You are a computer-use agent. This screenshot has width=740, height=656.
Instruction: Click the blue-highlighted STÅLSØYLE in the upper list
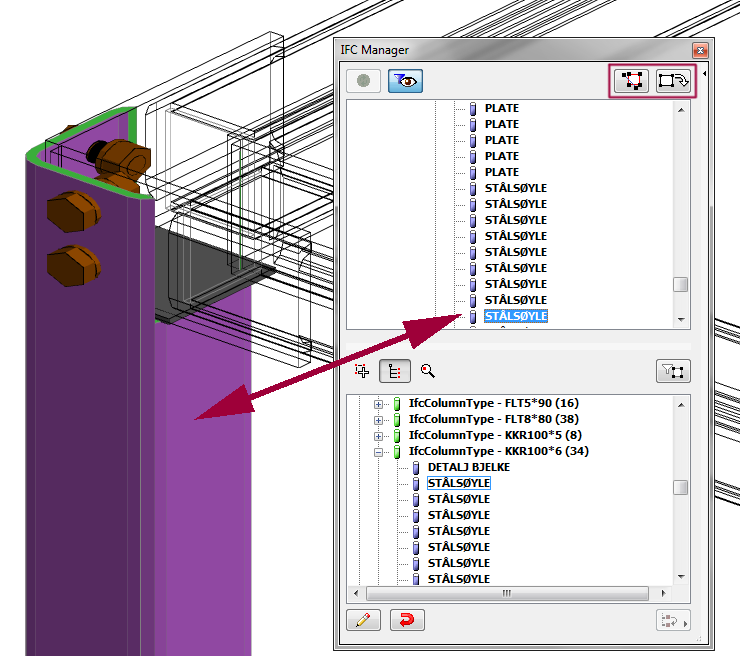516,316
